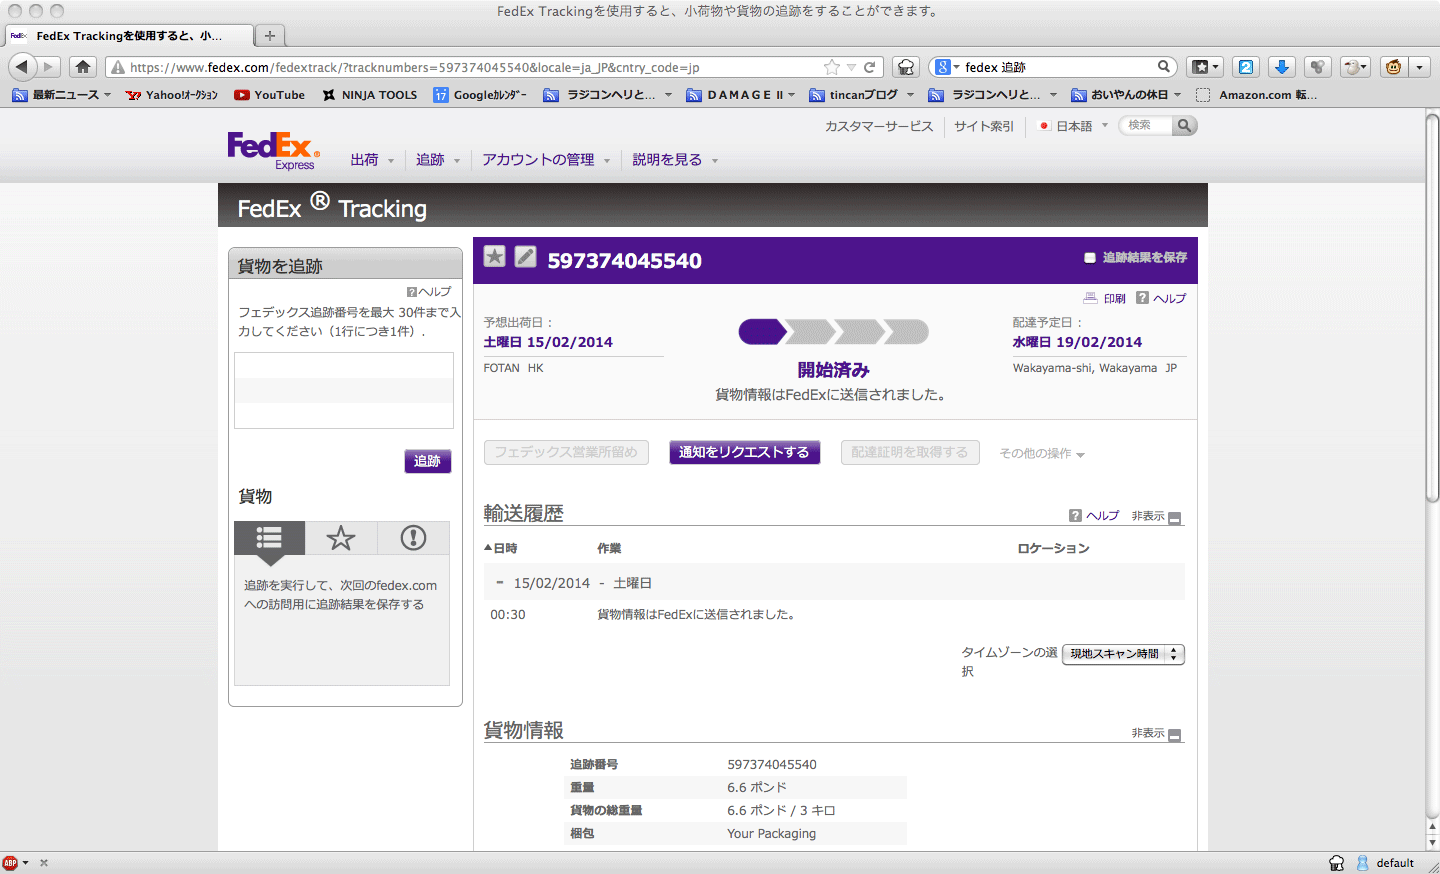1440x874 pixels.
Task: Click the 通知をリクエストする button
Action: point(745,452)
